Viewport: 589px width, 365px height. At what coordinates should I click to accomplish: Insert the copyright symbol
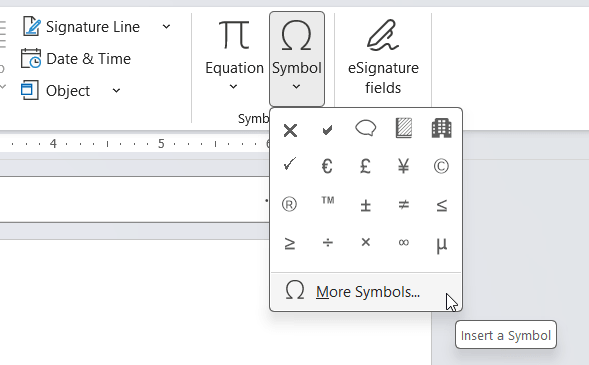coord(441,166)
